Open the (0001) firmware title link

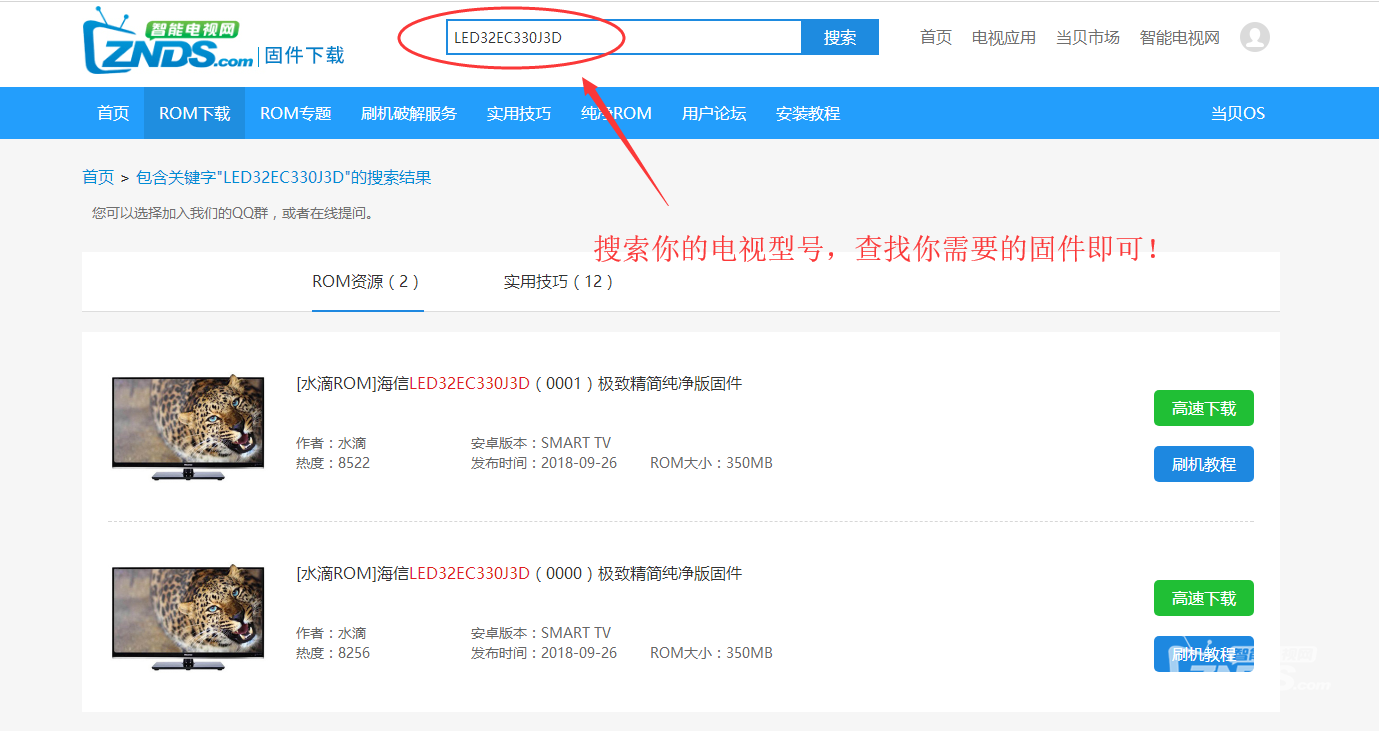(519, 383)
